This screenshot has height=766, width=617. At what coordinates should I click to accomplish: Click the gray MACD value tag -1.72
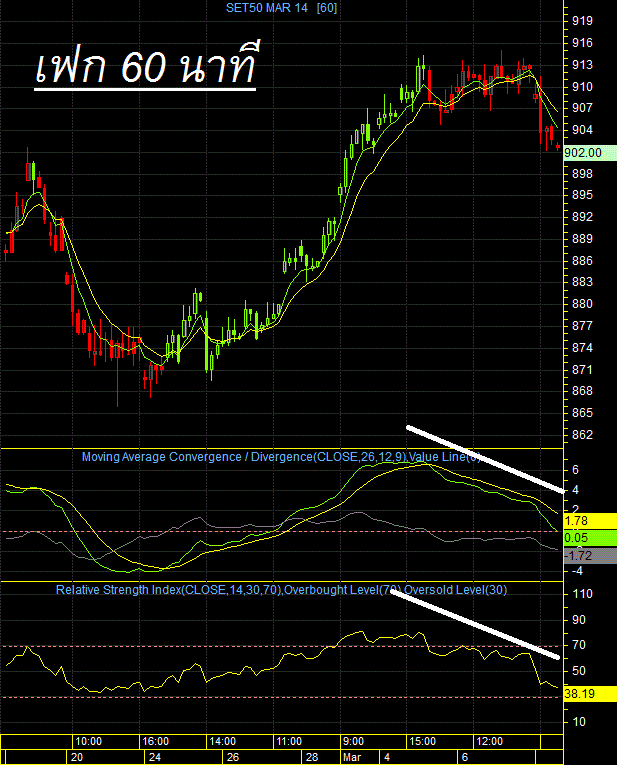pyautogui.click(x=590, y=555)
